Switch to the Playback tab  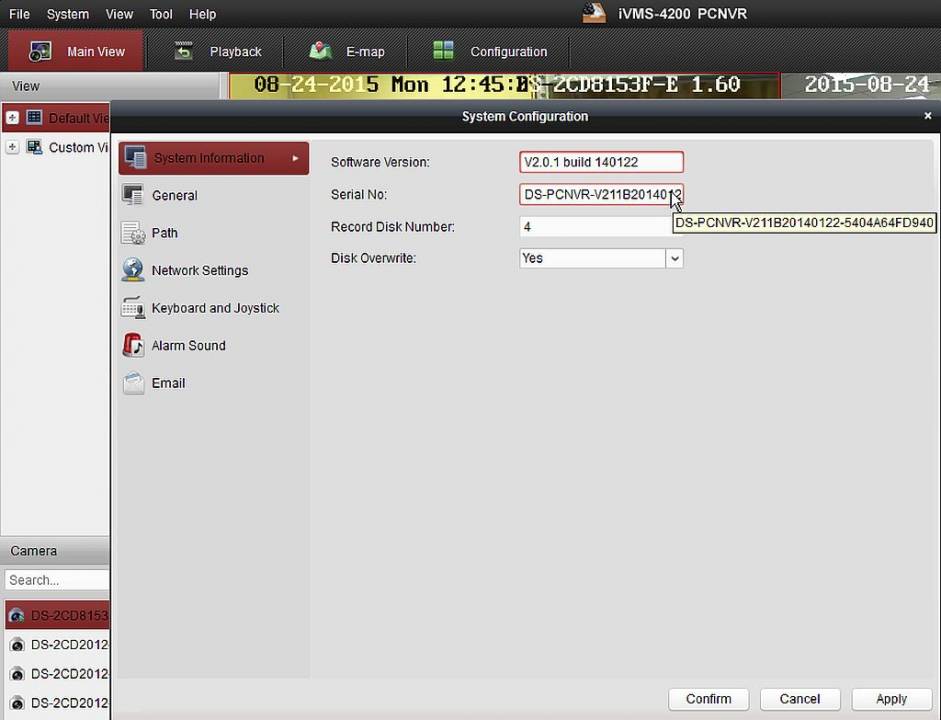point(217,52)
